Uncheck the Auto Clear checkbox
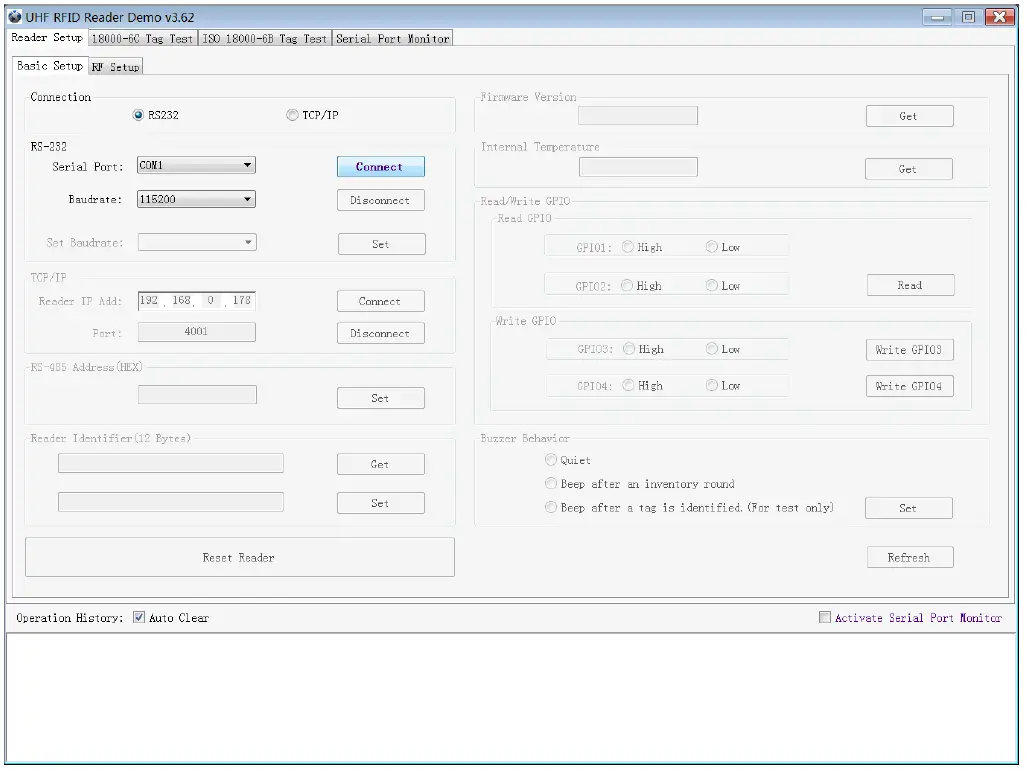The image size is (1028, 772). [x=138, y=617]
